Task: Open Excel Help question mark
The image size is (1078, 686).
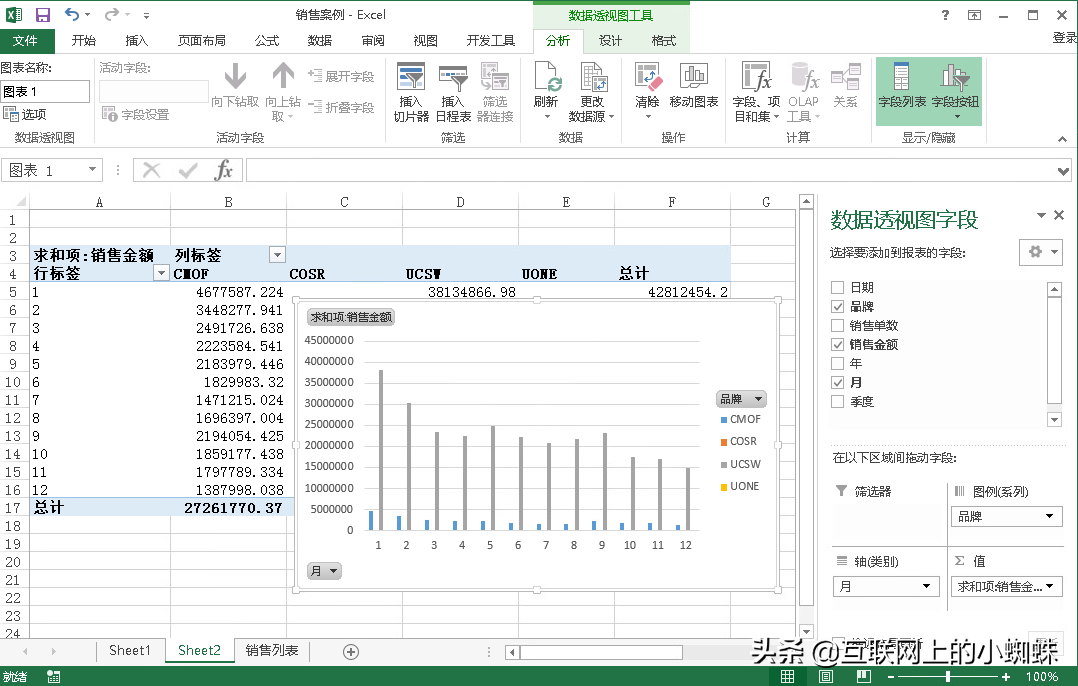Action: pos(945,14)
